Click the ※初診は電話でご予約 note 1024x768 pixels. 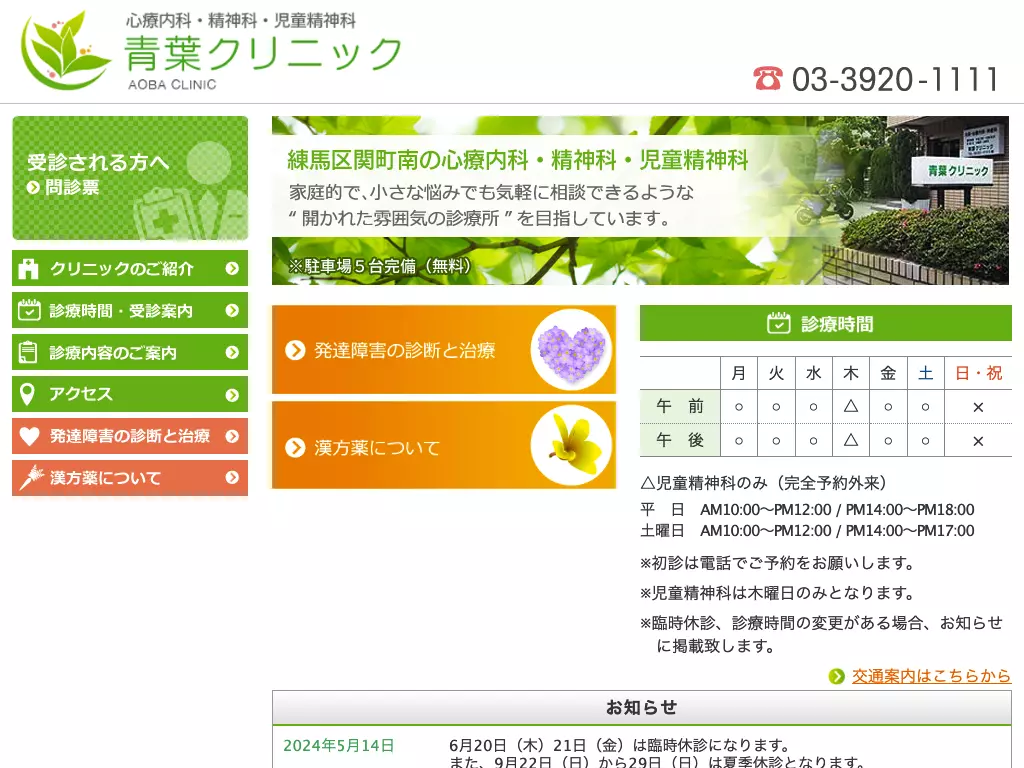777,563
